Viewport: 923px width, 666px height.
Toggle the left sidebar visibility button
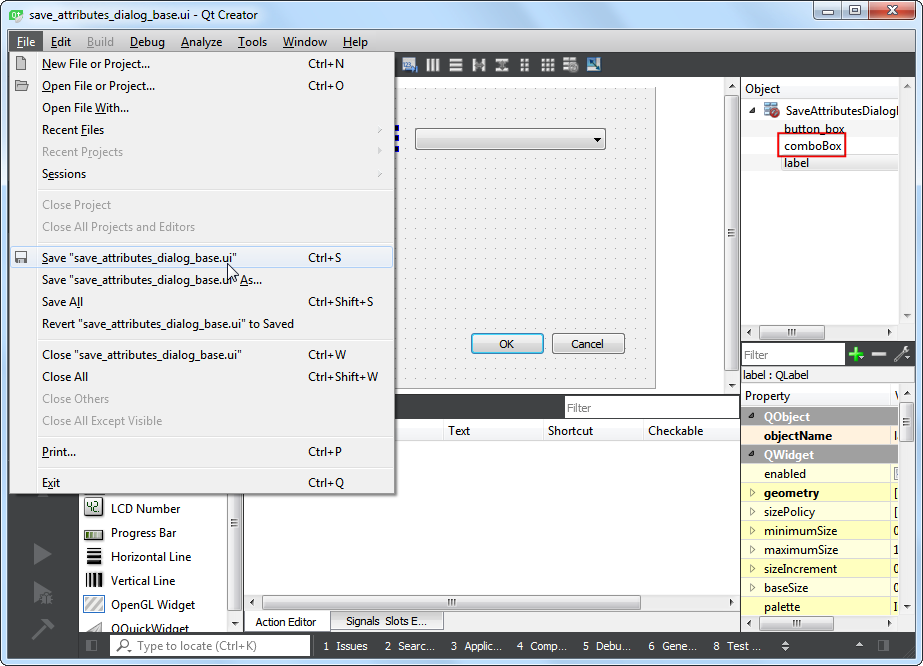tap(92, 646)
